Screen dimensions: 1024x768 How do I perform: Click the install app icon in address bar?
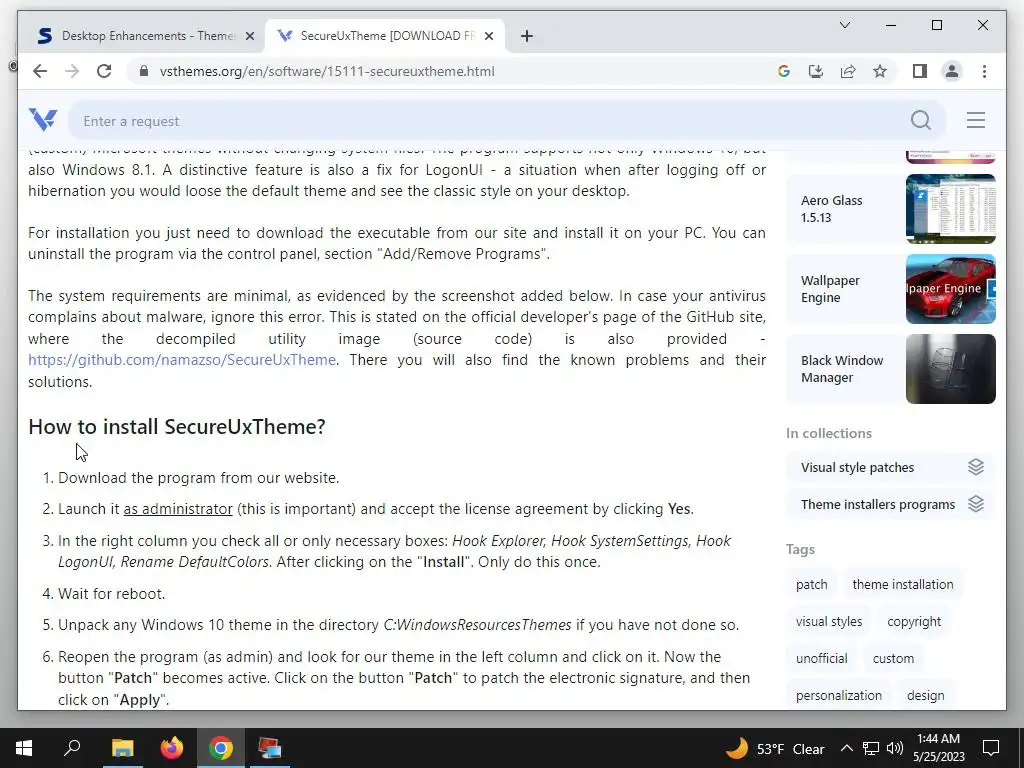[x=816, y=71]
